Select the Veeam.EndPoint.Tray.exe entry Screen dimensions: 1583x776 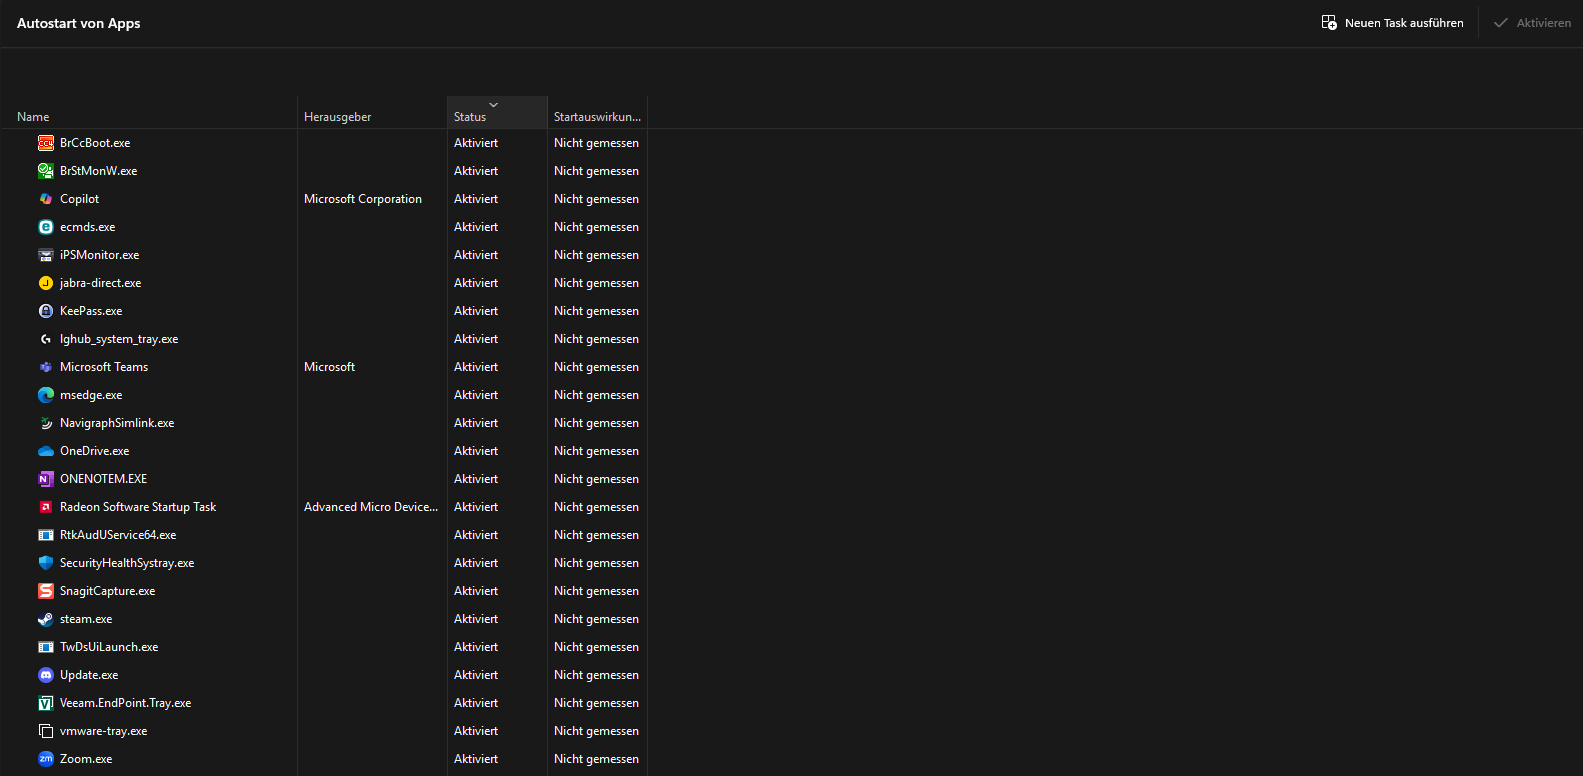pyautogui.click(x=125, y=703)
